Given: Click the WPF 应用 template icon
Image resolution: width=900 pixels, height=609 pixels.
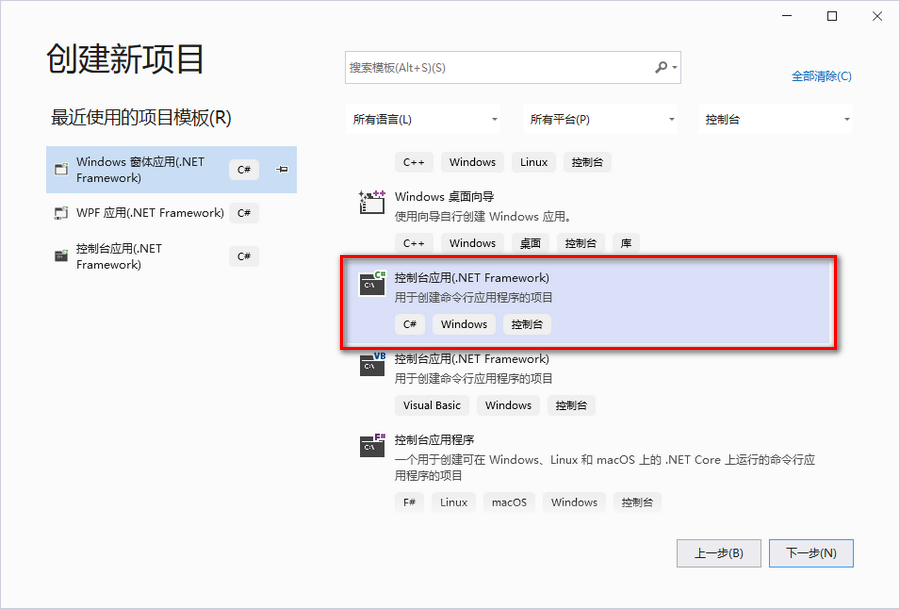Looking at the screenshot, I should click(61, 213).
